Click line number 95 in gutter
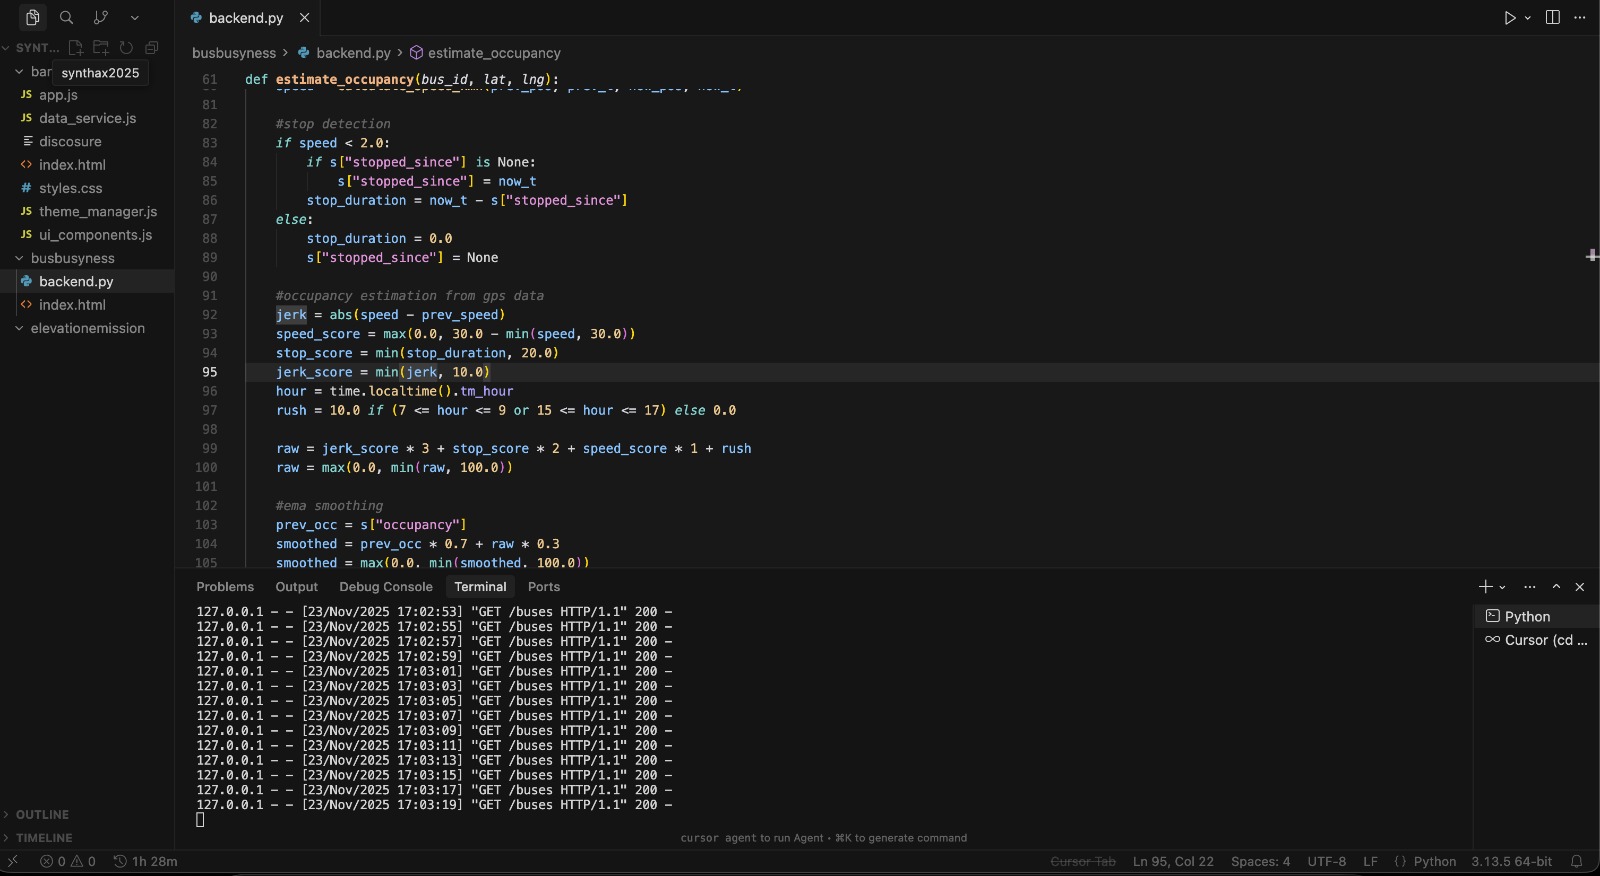The height and width of the screenshot is (876, 1600). click(x=209, y=372)
